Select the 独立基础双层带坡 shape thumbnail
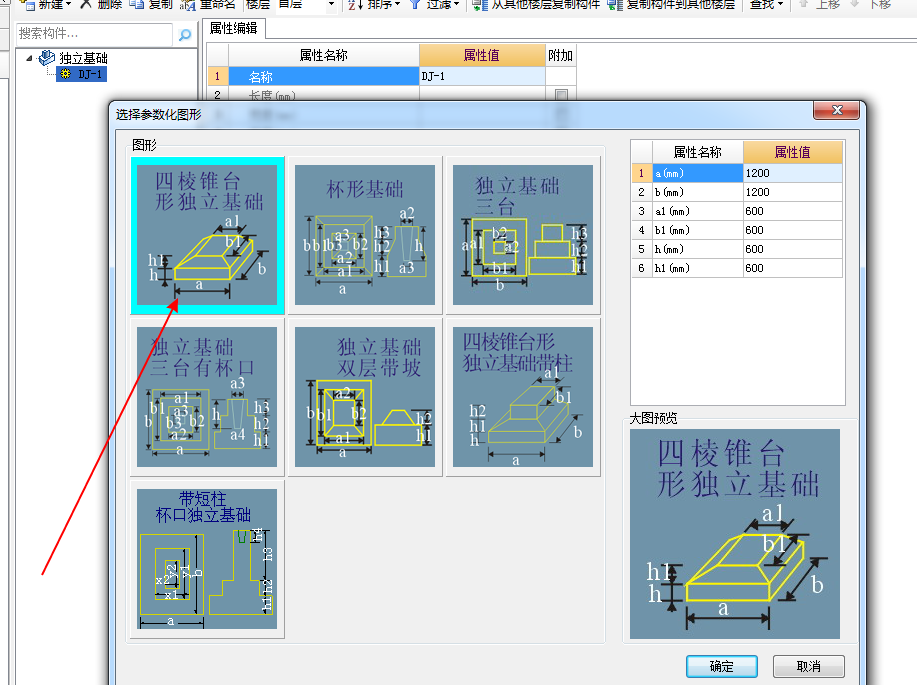This screenshot has height=685, width=917. [365, 397]
